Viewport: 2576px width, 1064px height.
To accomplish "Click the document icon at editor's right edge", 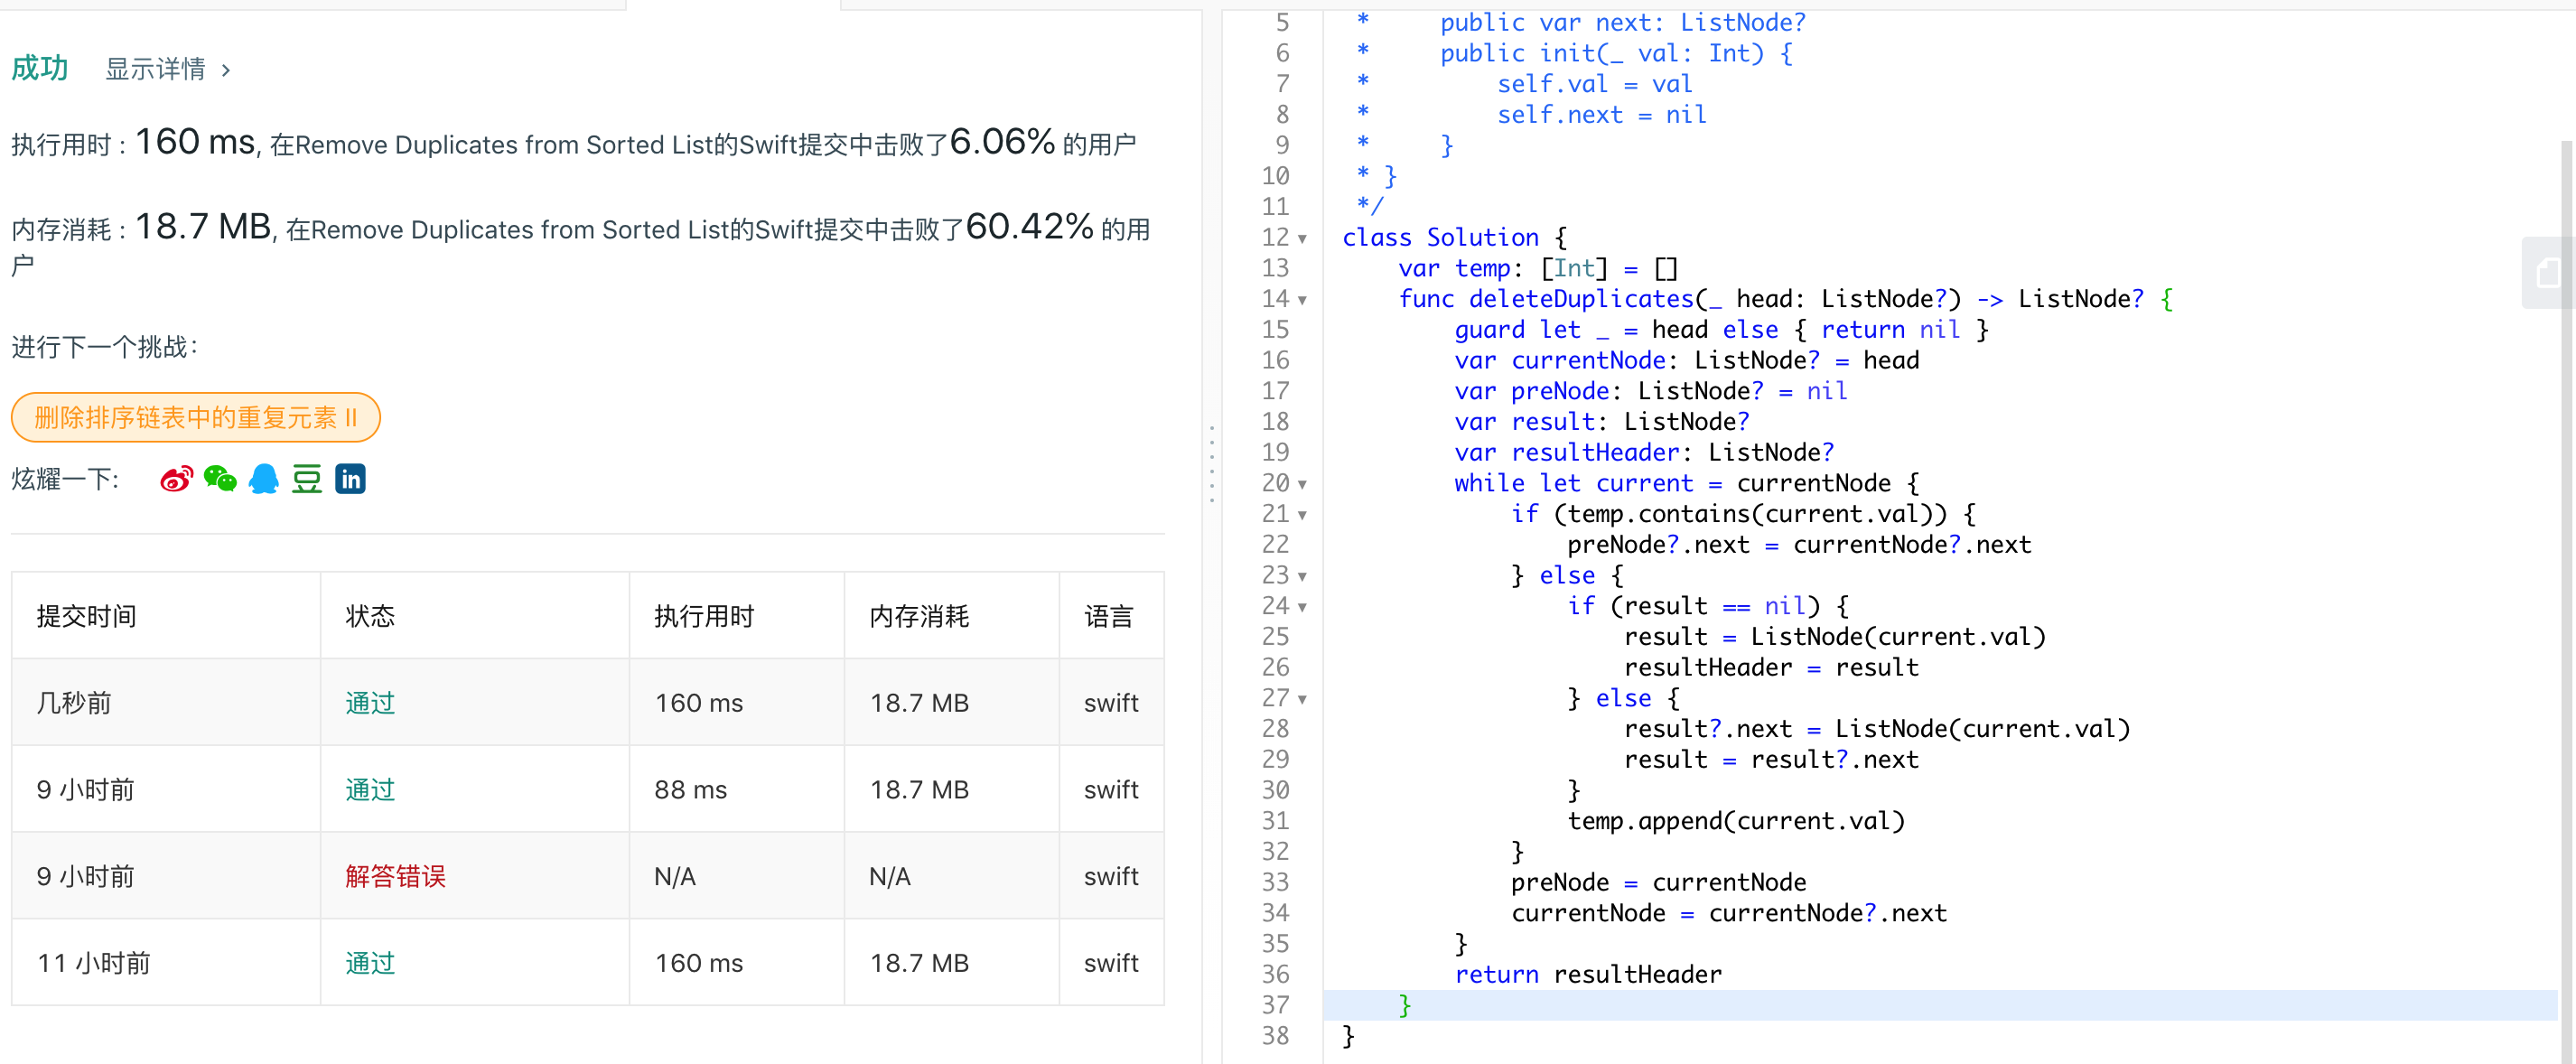I will [2547, 272].
